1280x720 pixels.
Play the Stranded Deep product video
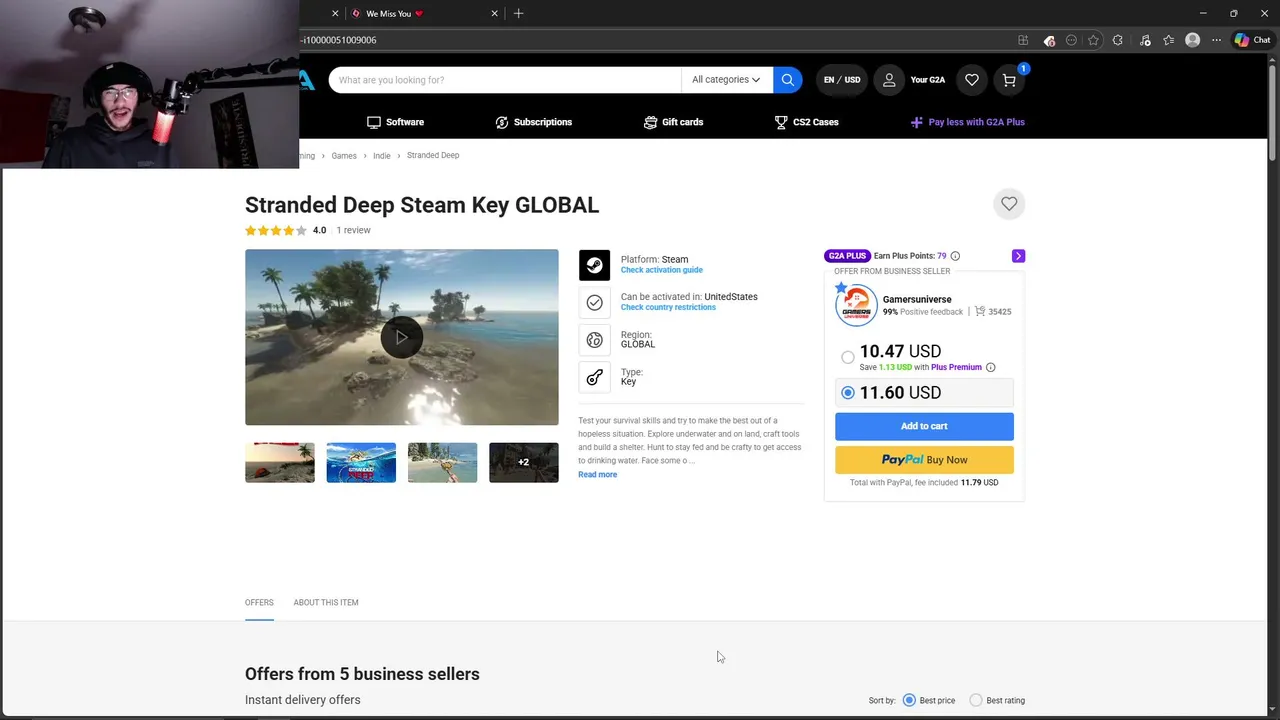(x=401, y=337)
